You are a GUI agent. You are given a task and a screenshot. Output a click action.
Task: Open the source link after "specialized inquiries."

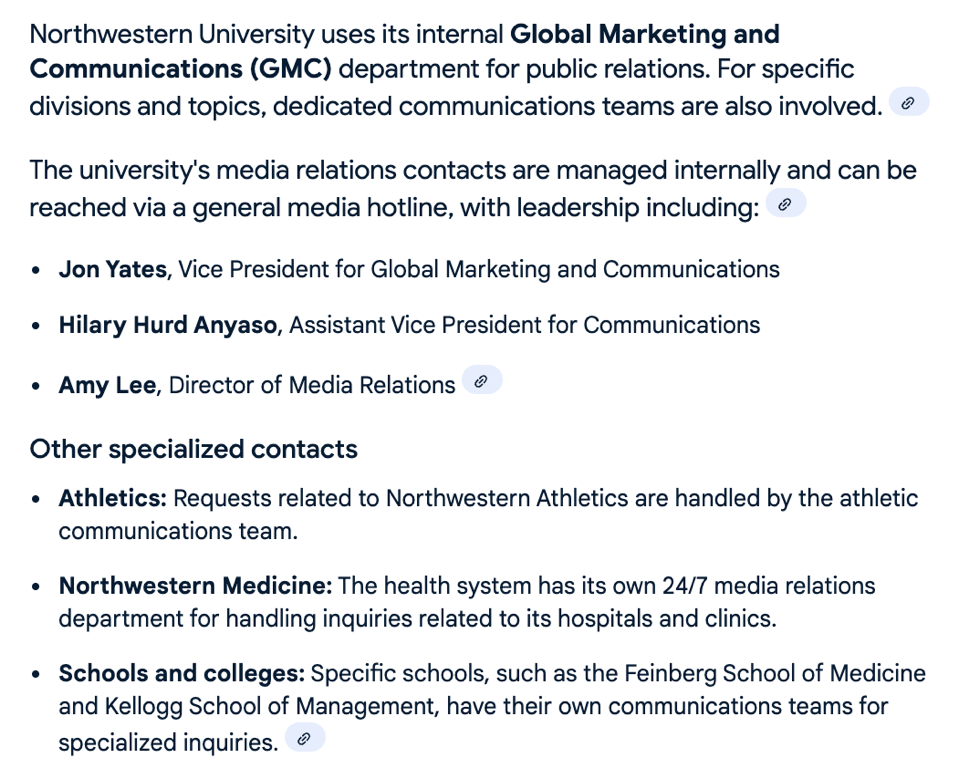[305, 739]
